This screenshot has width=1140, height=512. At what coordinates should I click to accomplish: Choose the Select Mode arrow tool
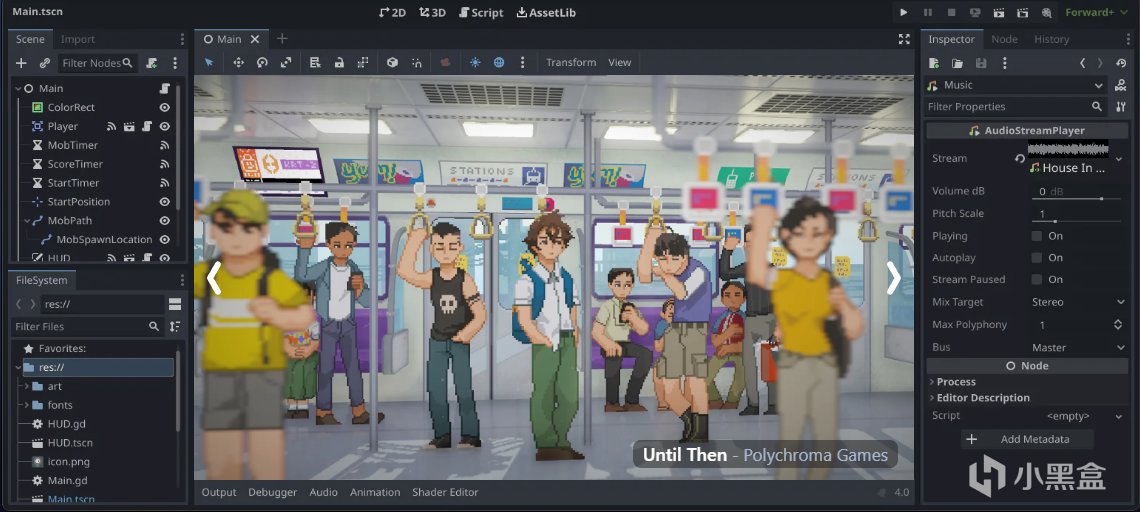coord(209,63)
